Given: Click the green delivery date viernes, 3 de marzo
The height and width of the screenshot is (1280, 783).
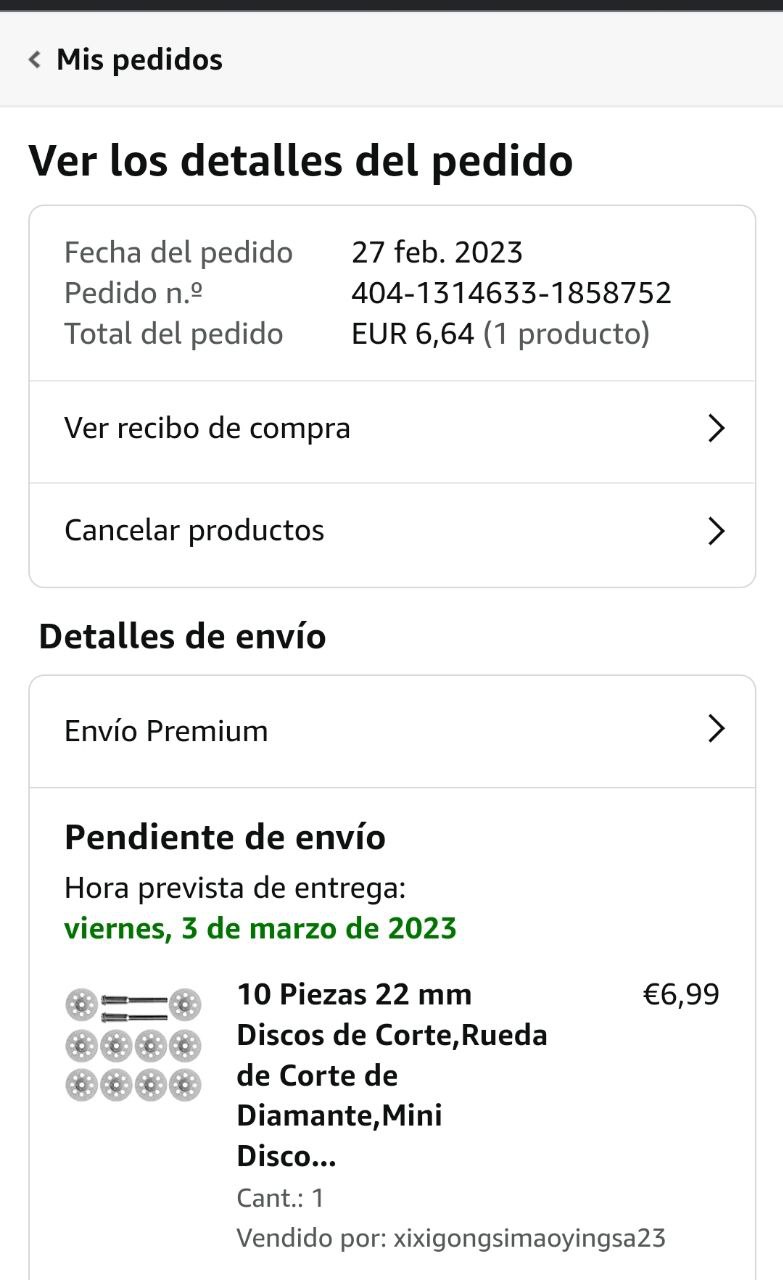Looking at the screenshot, I should (x=260, y=928).
